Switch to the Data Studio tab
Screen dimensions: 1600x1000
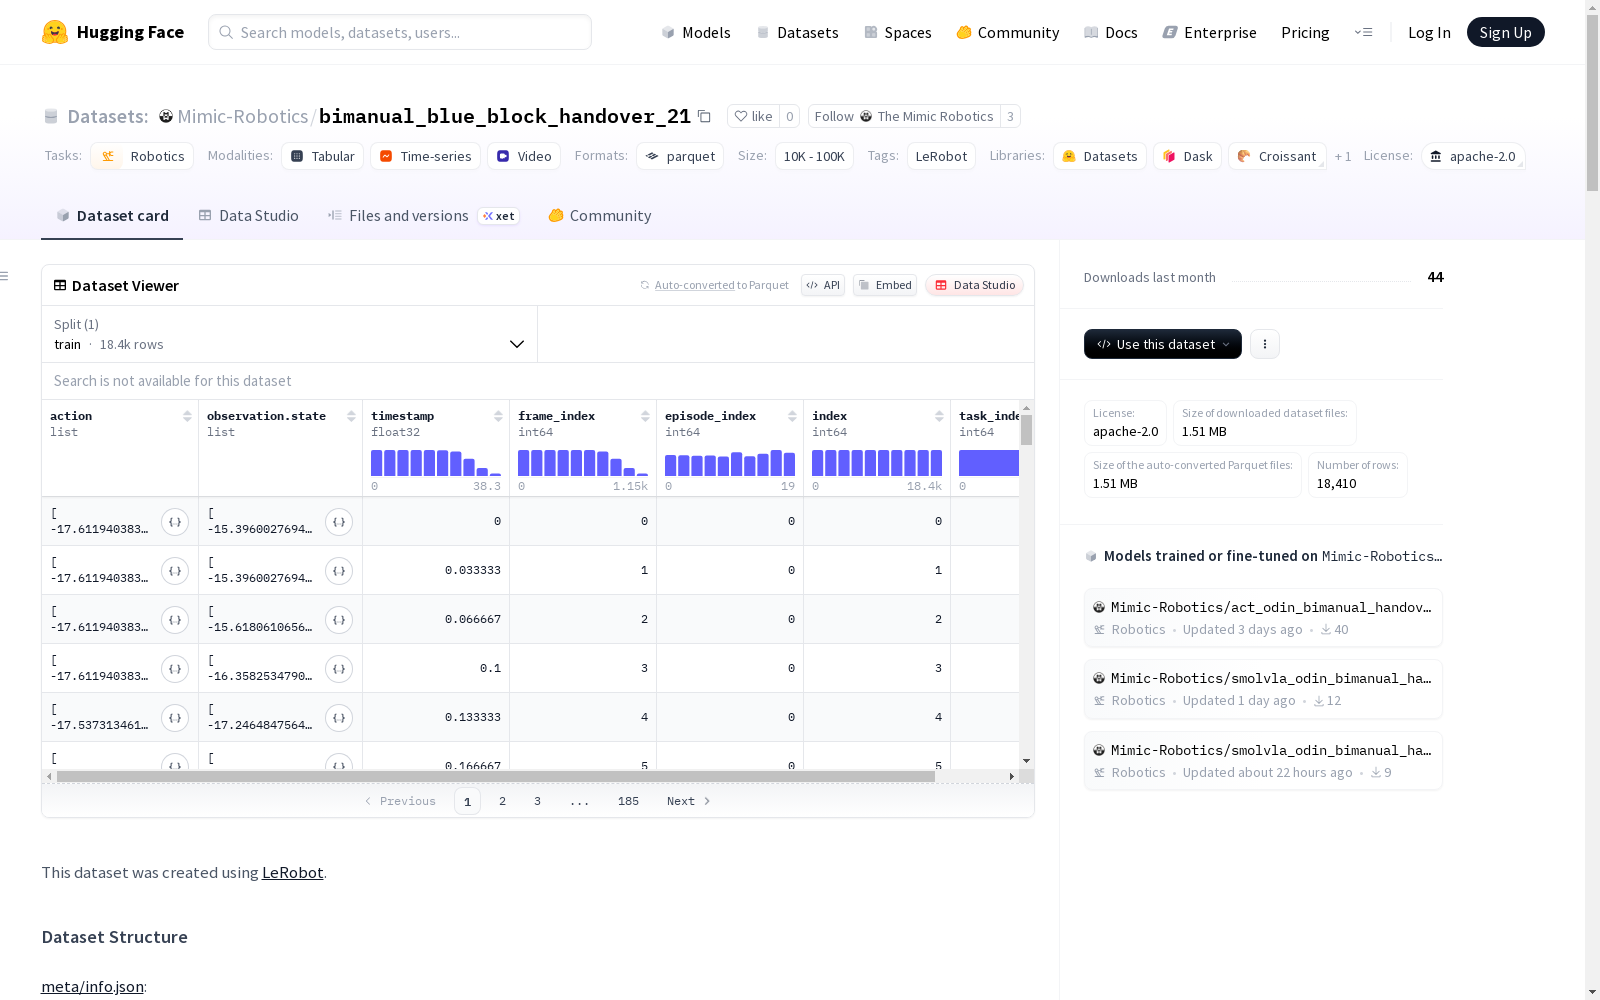pos(248,216)
